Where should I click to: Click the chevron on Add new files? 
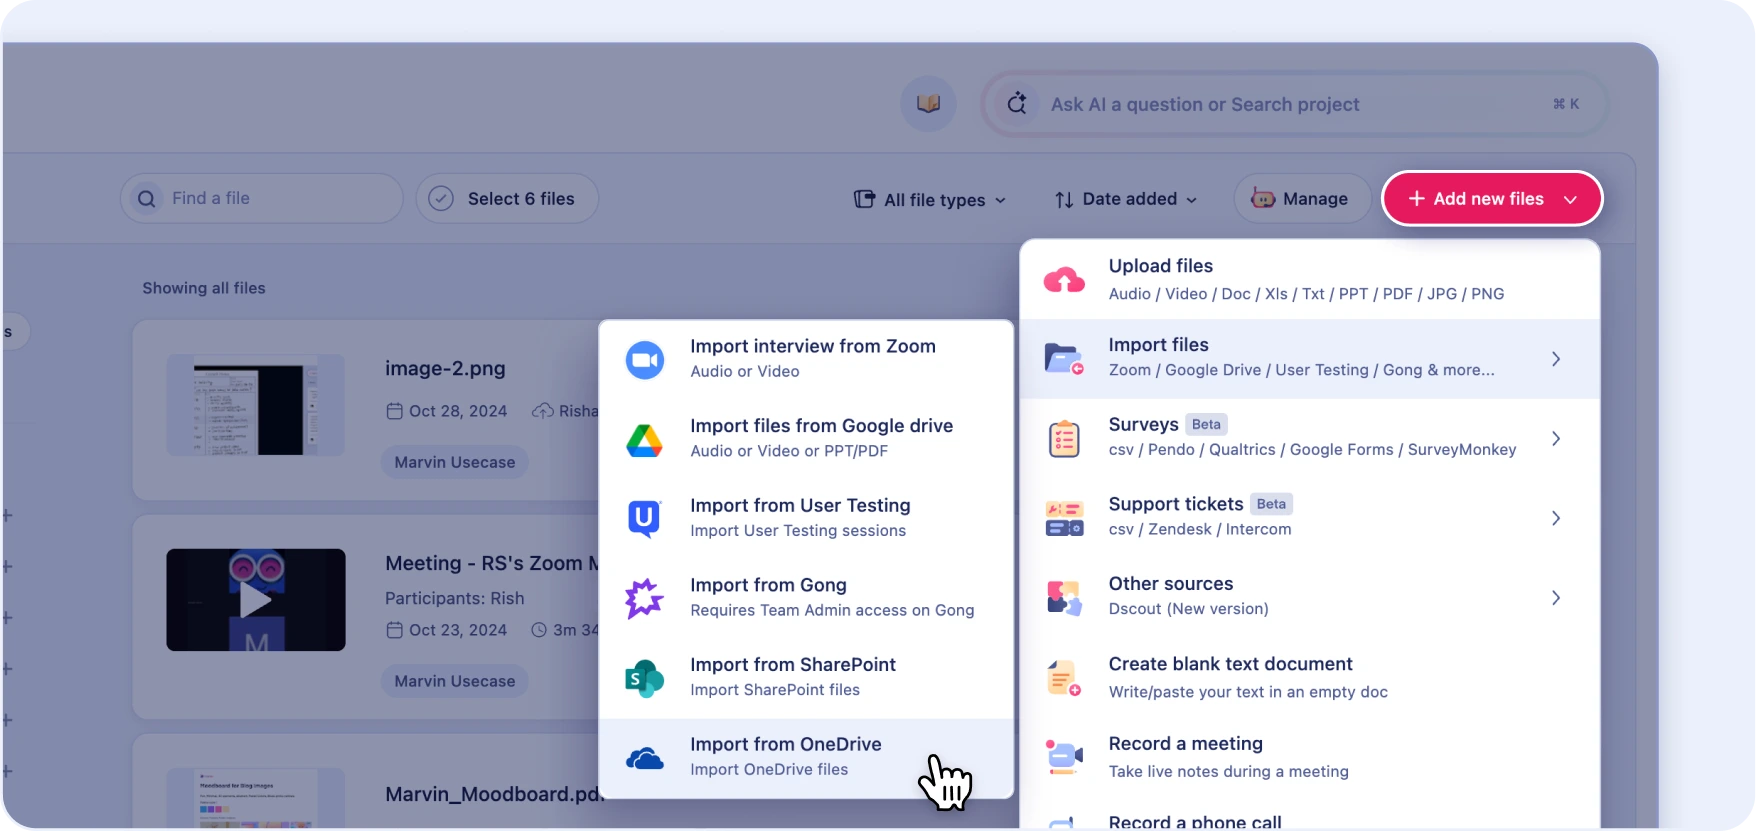click(1570, 199)
